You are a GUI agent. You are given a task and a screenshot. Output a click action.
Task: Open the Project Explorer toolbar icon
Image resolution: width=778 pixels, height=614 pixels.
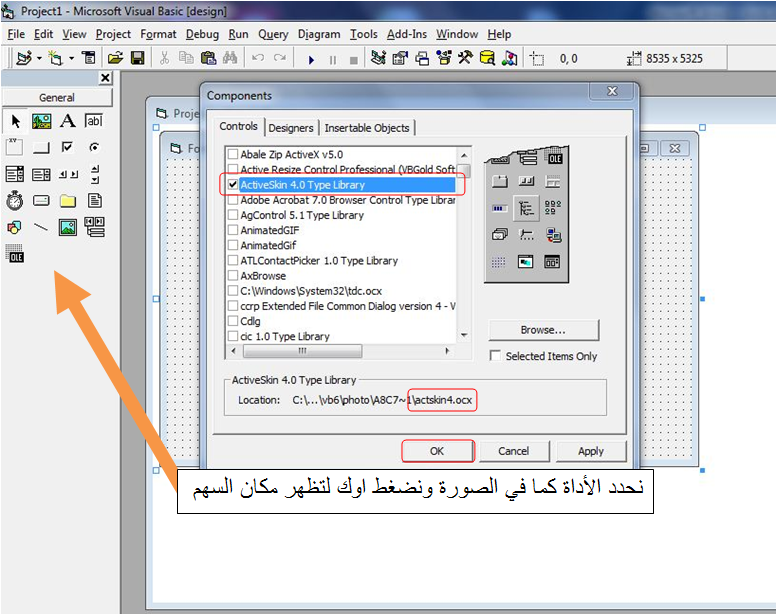(378, 58)
